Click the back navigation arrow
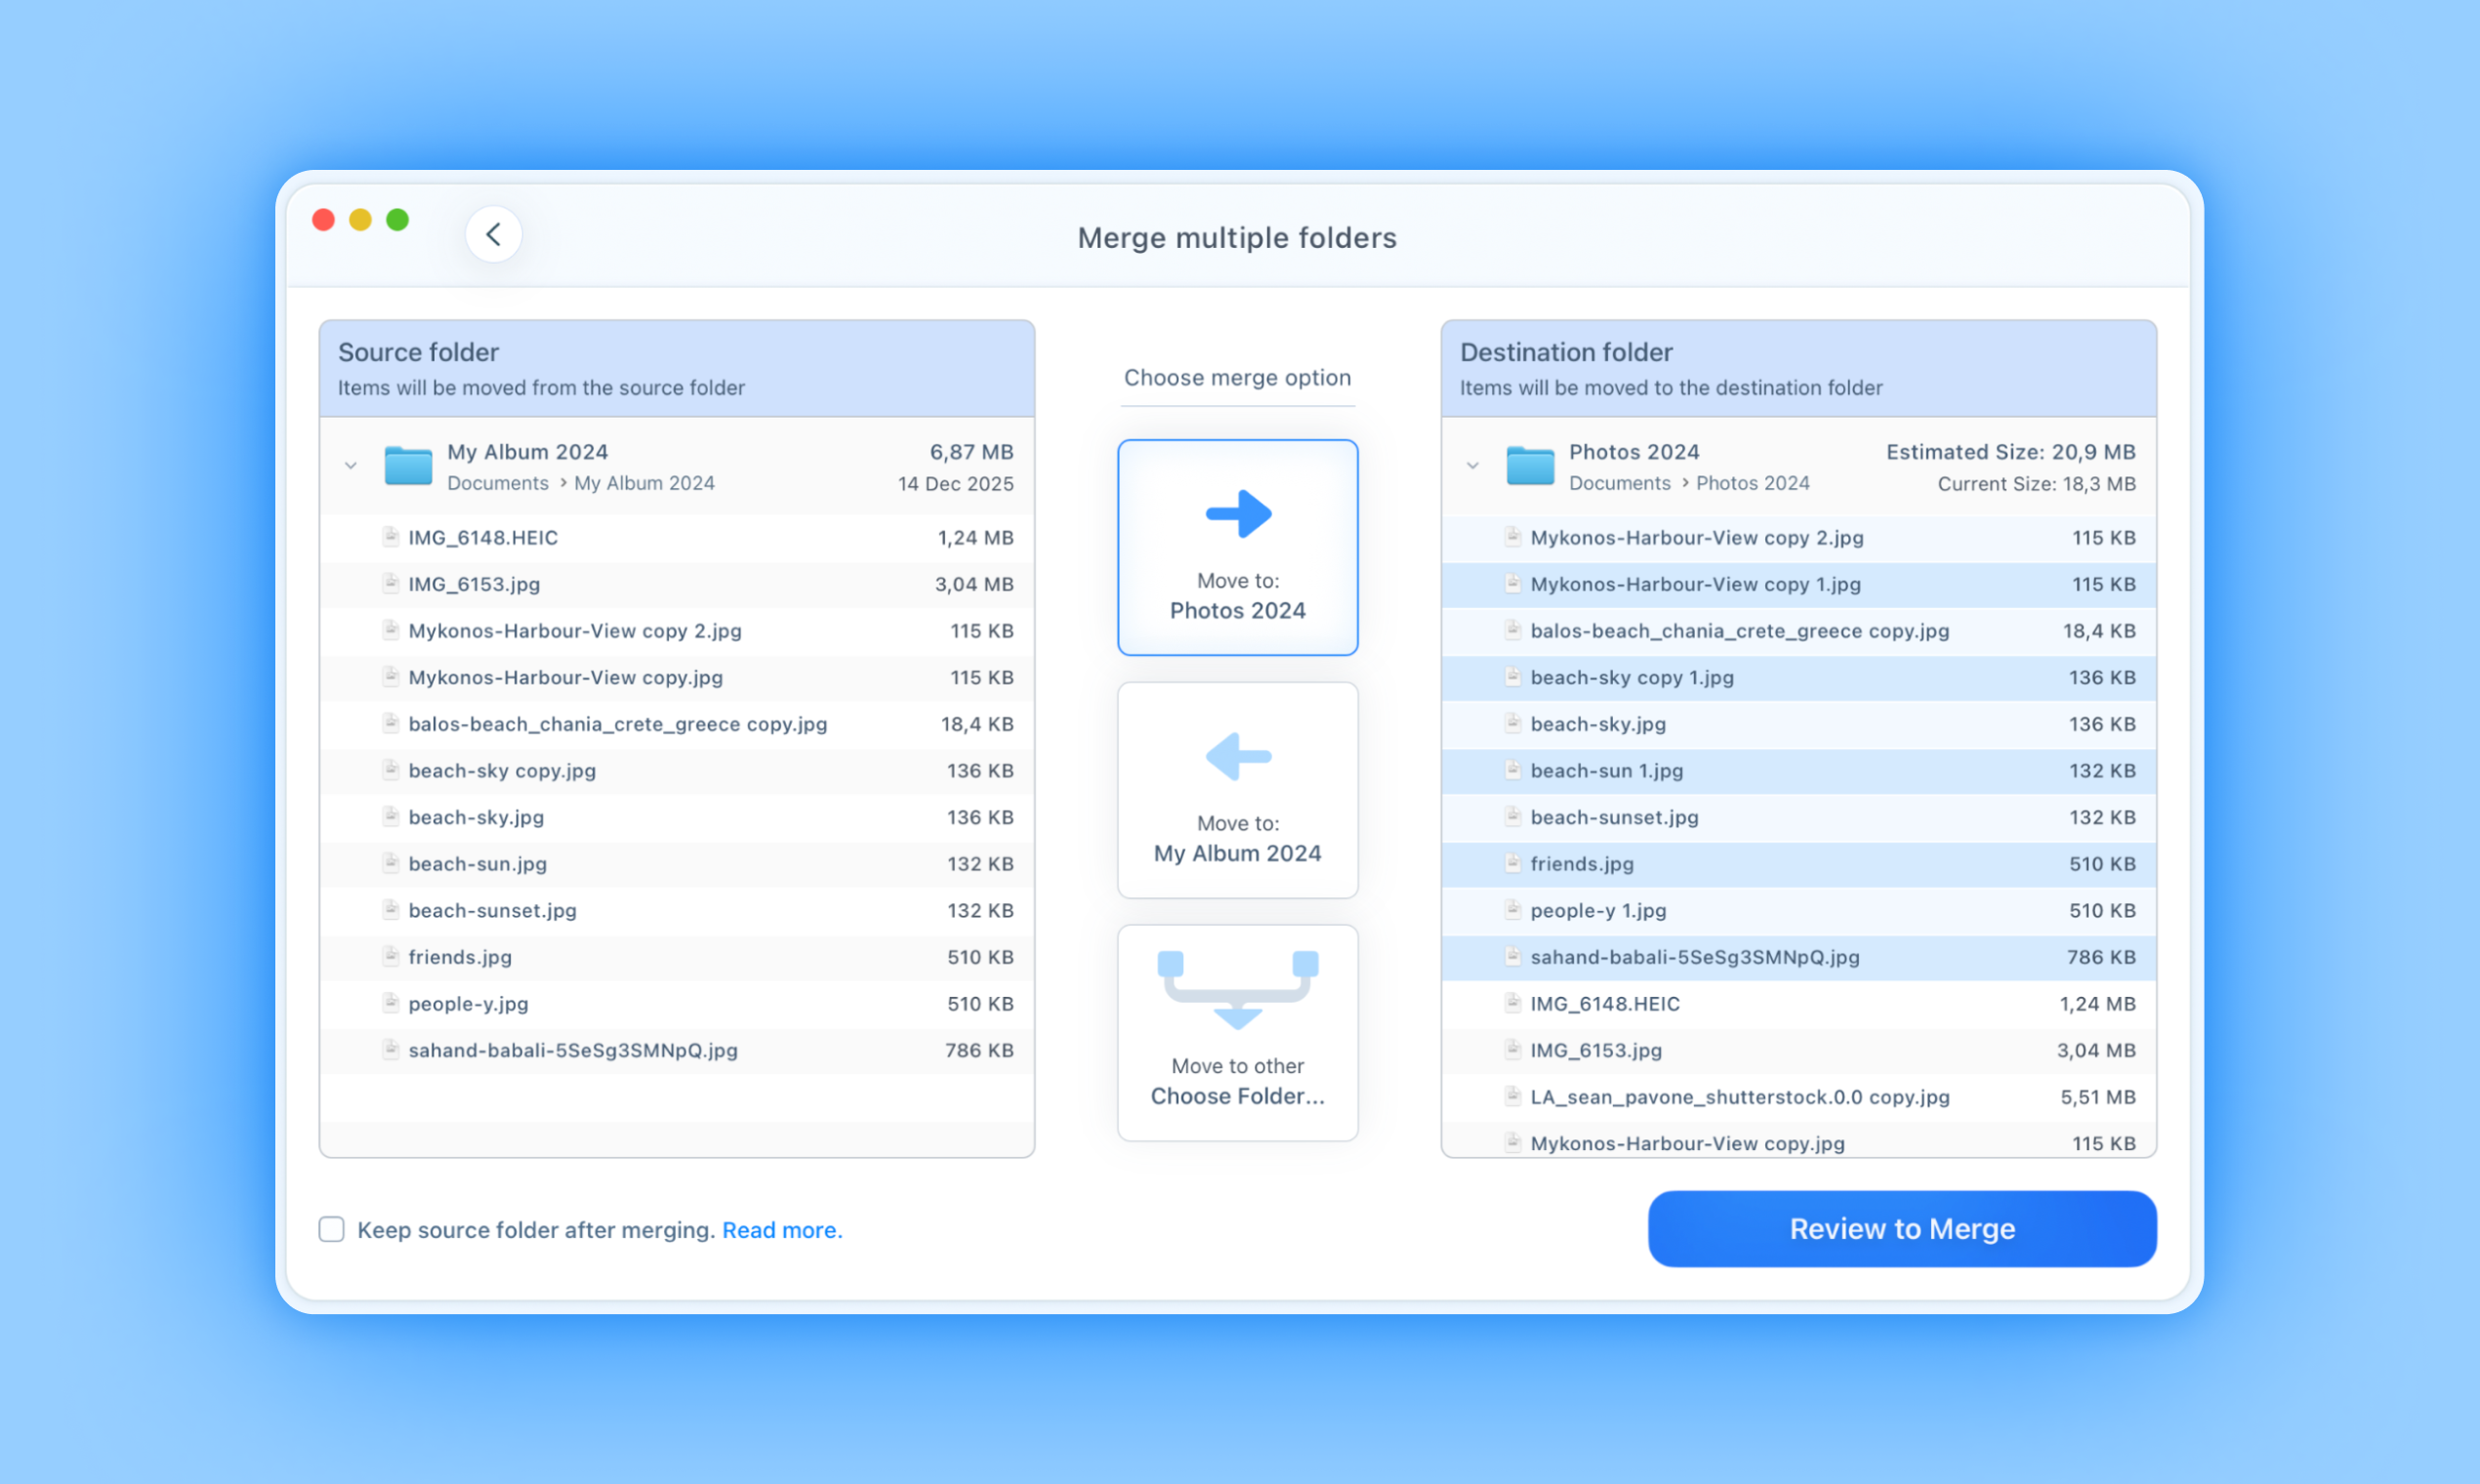The height and width of the screenshot is (1484, 2480). 493,233
